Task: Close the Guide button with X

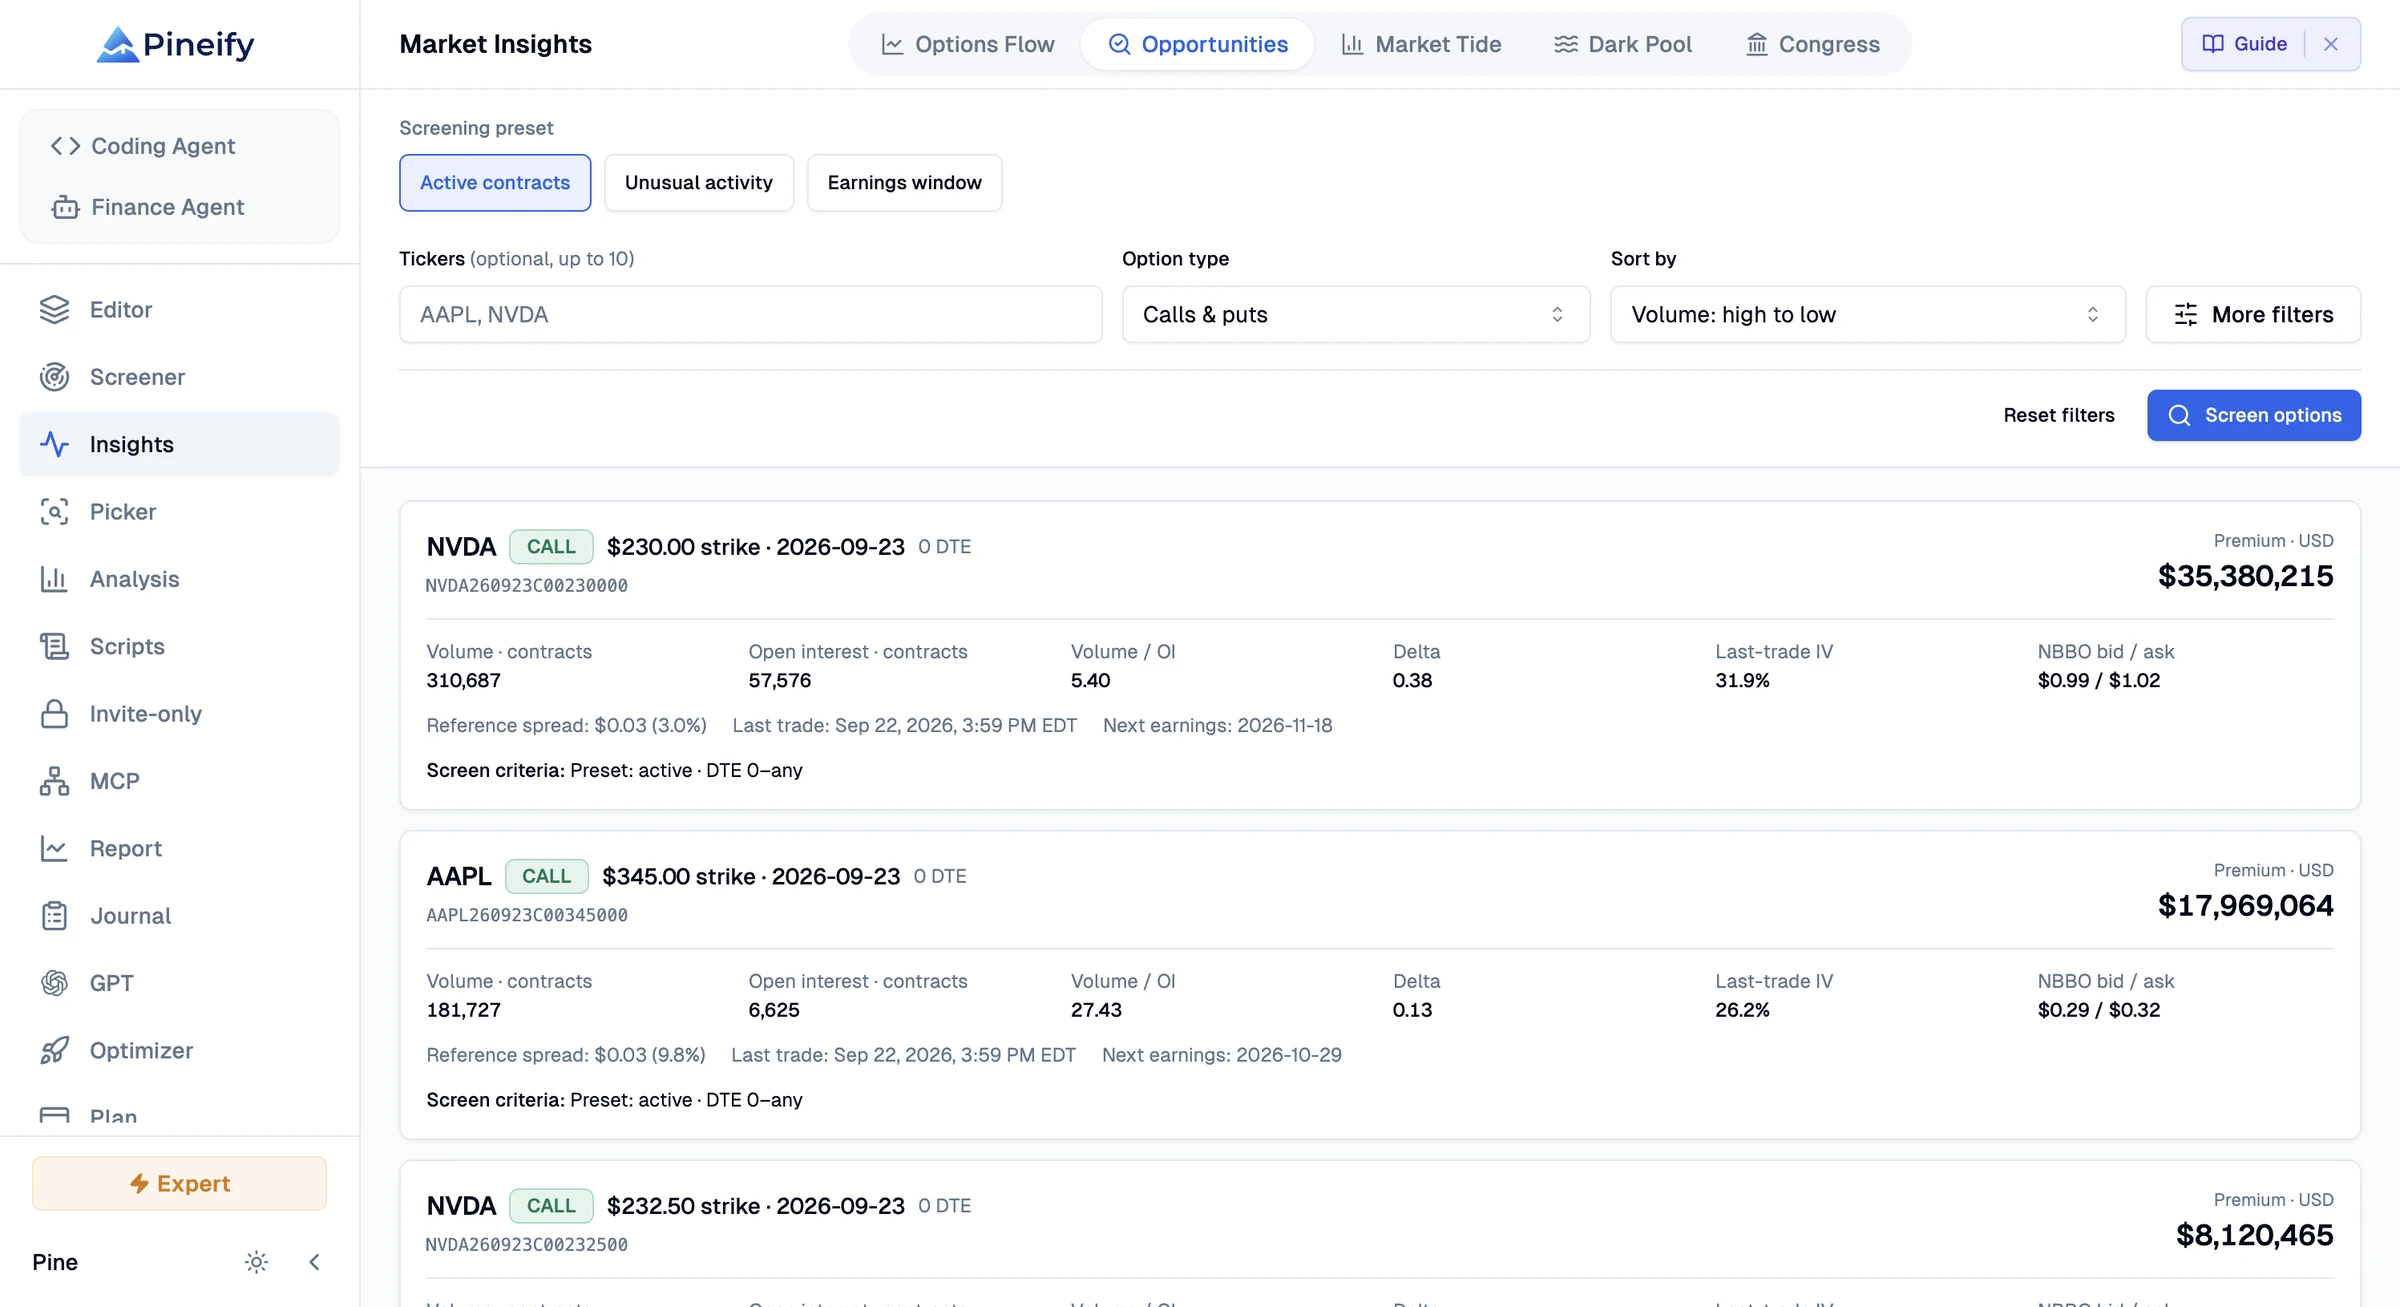Action: coord(2331,44)
